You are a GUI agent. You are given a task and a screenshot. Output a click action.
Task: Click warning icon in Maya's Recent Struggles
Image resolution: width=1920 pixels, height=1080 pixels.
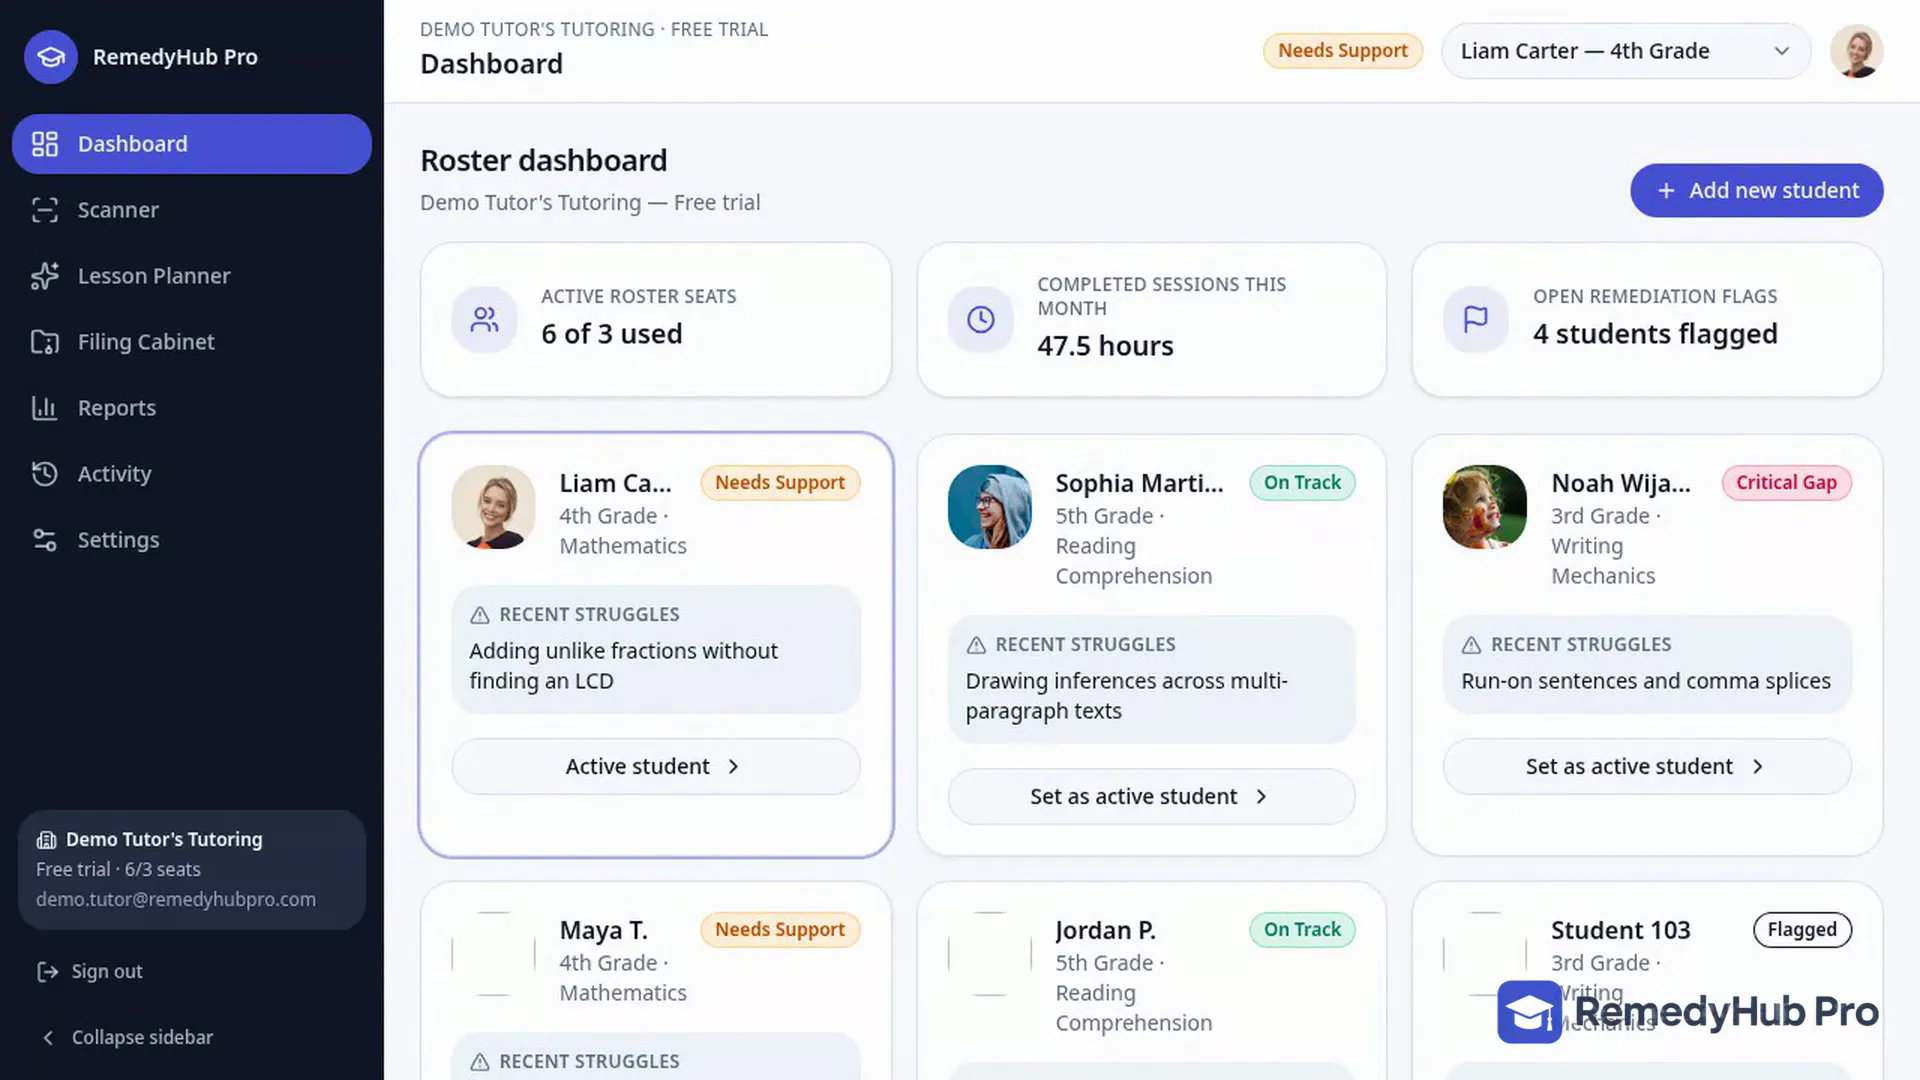pyautogui.click(x=480, y=1062)
